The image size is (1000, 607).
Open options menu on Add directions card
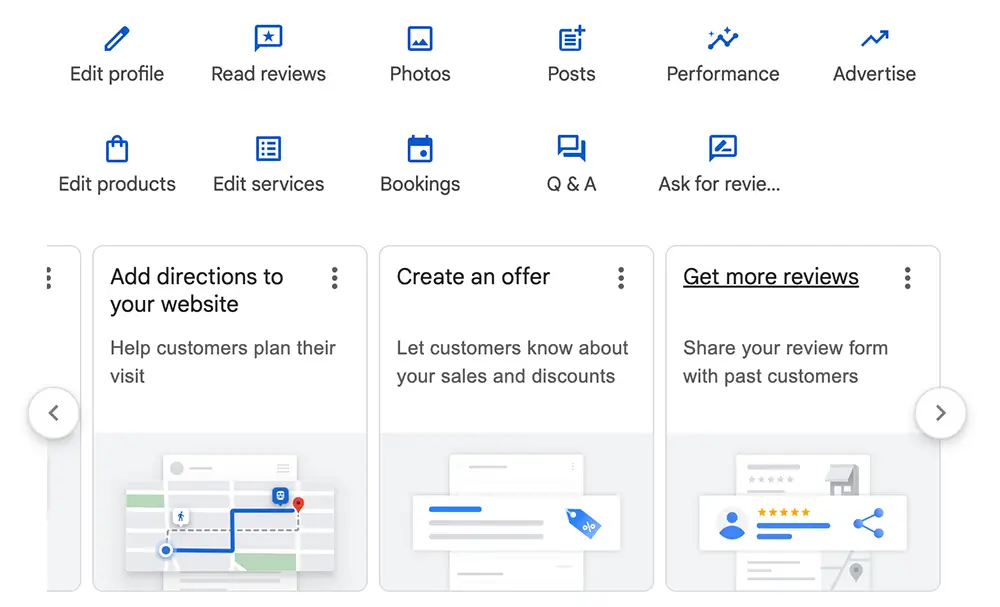pos(334,278)
